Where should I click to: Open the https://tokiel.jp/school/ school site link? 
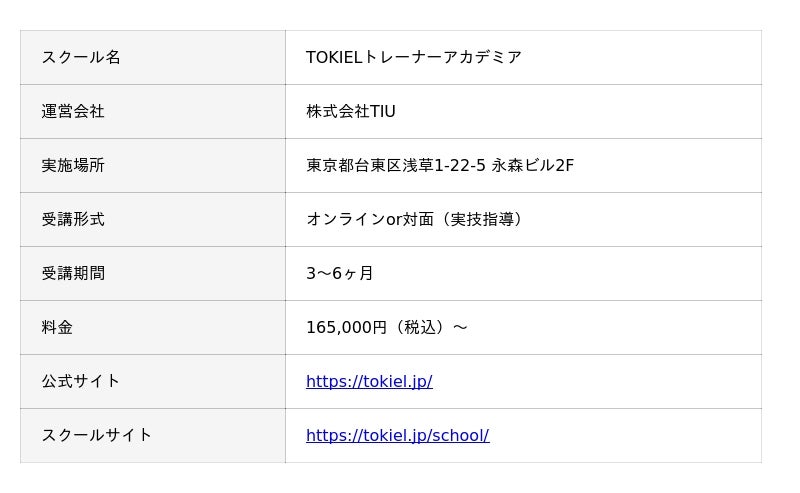click(397, 435)
